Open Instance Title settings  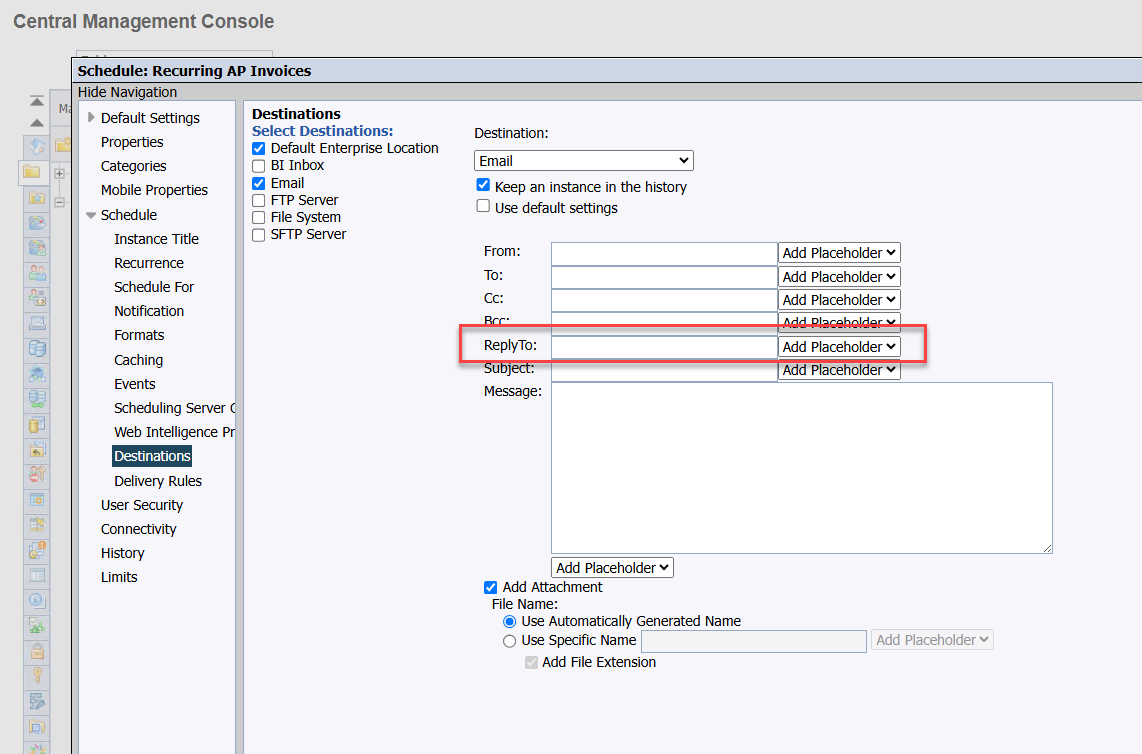point(157,239)
